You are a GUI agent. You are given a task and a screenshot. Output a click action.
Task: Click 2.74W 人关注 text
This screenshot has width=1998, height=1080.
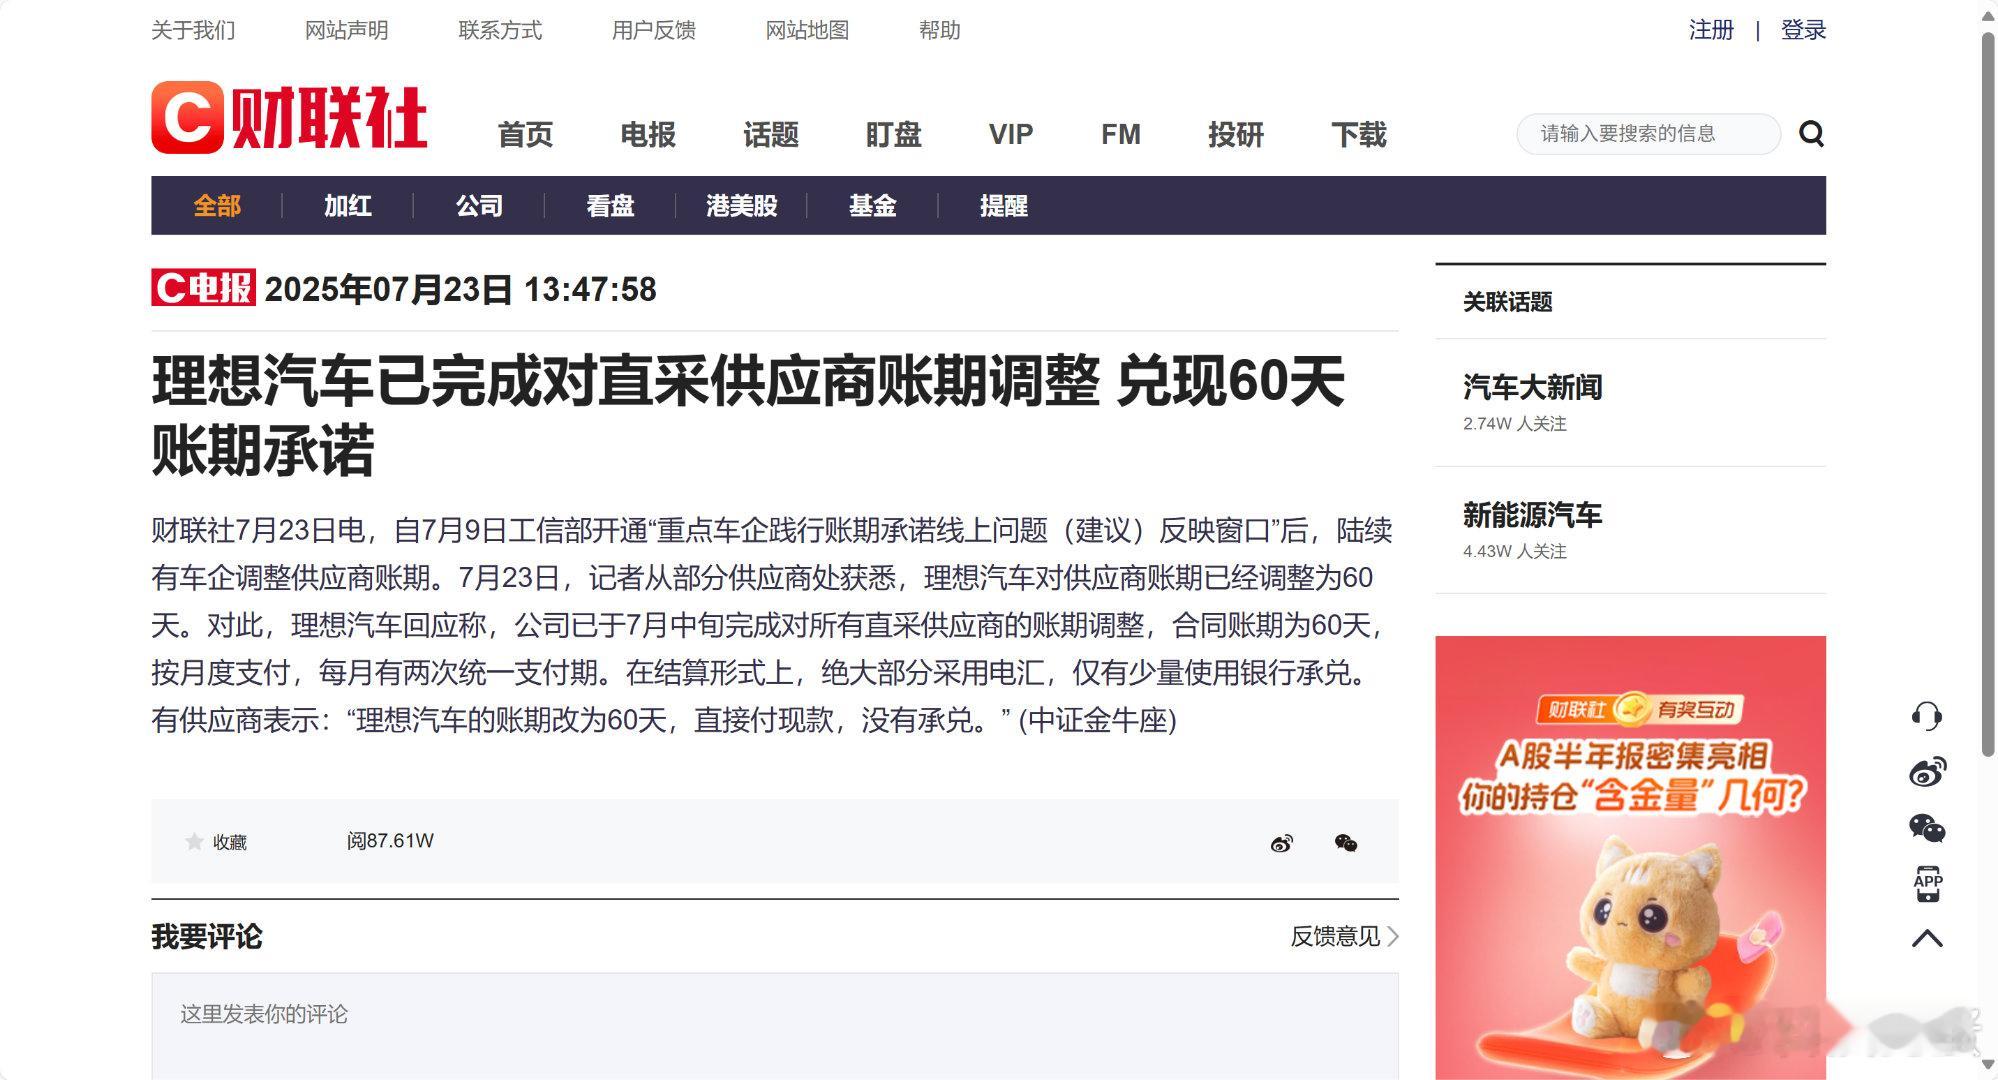(x=1514, y=424)
